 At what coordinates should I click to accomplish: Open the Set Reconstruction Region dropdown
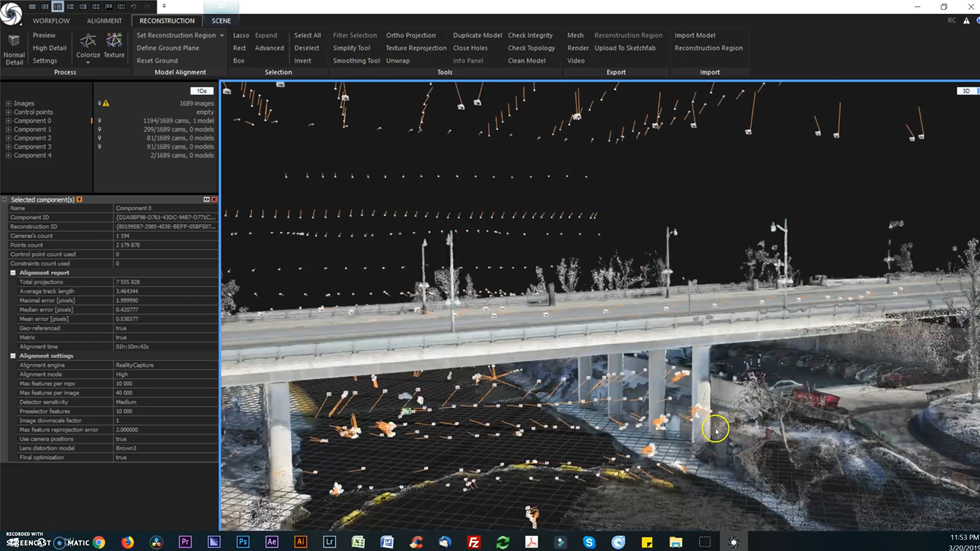point(221,36)
